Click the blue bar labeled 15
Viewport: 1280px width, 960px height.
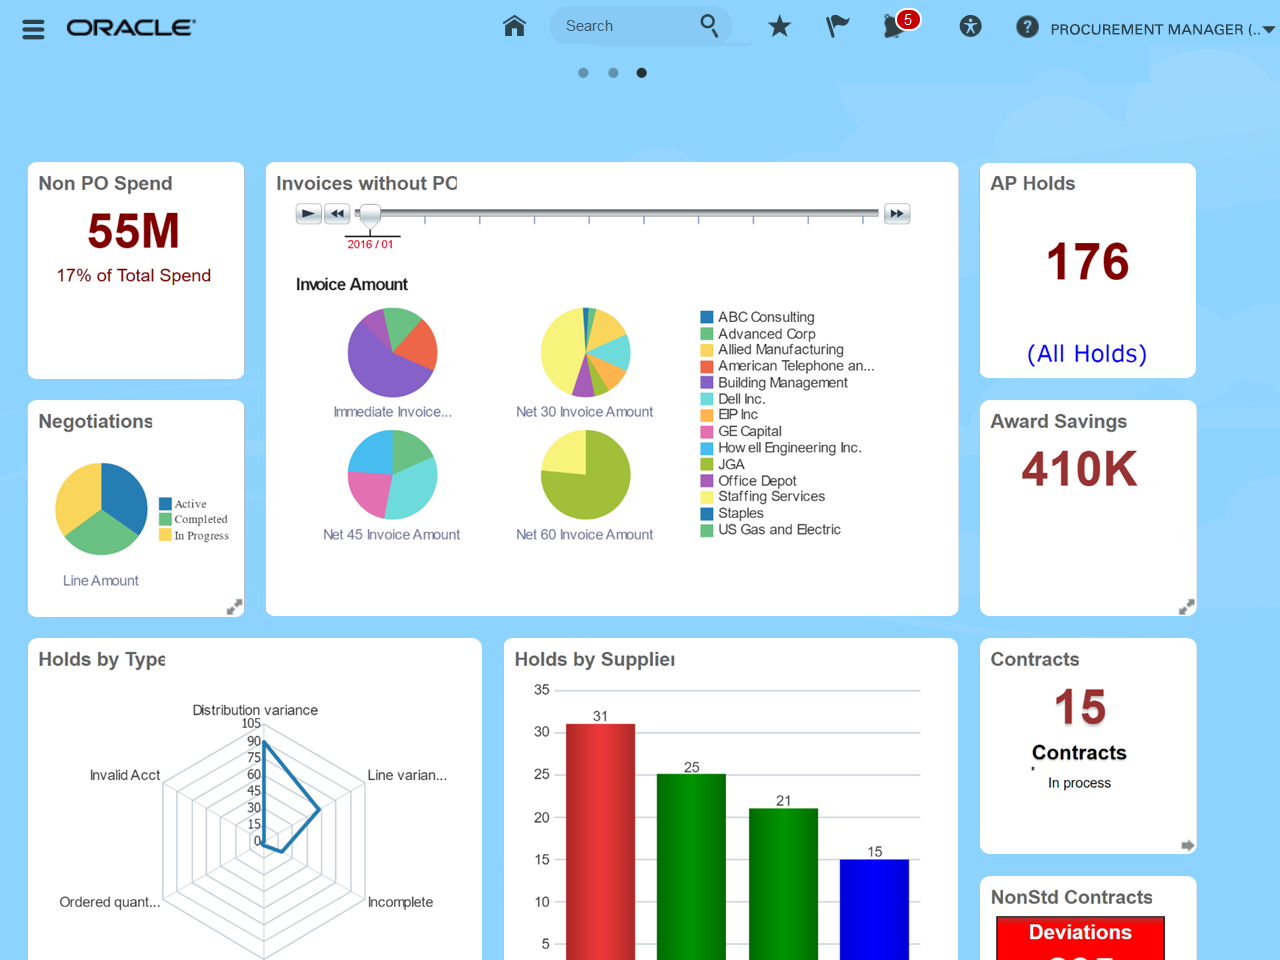(874, 910)
